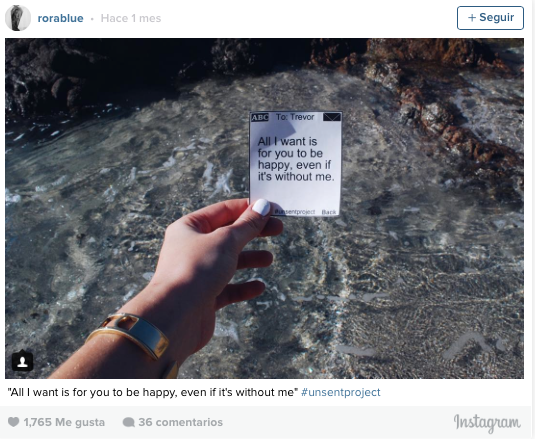Click the ABC icon on the note
This screenshot has width=535, height=439.
[260, 117]
